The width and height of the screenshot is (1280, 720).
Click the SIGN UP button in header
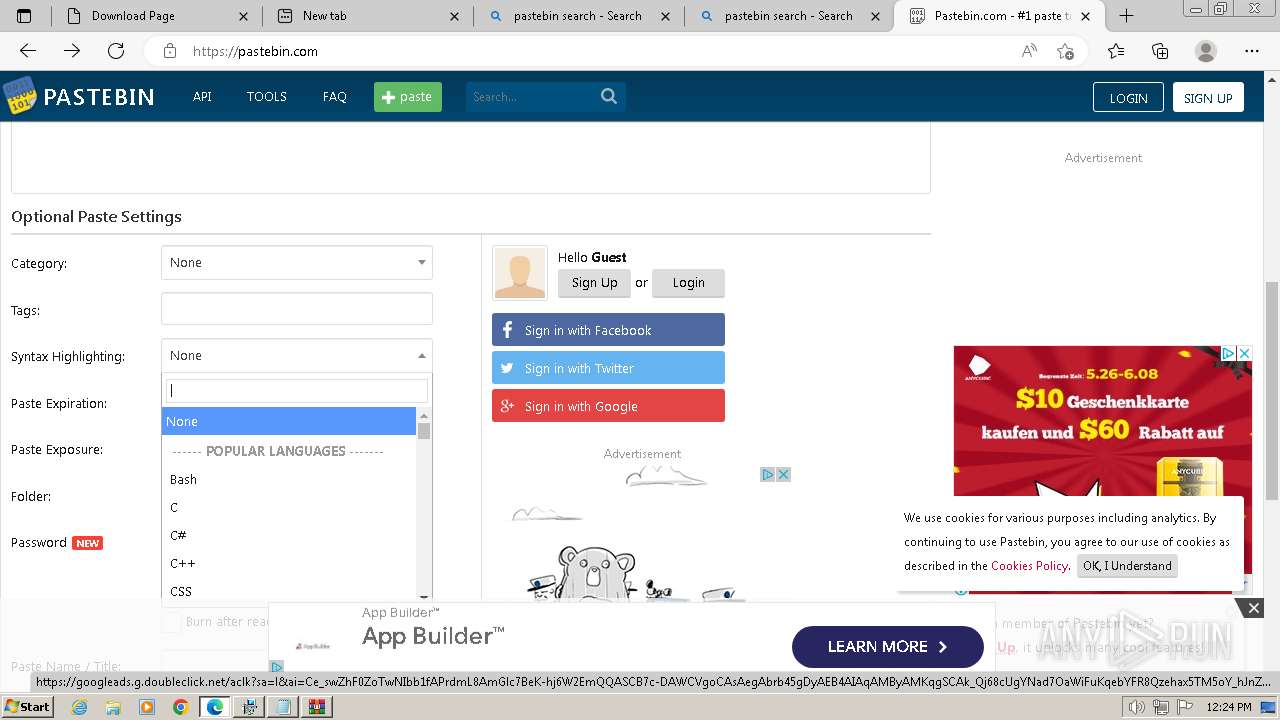1208,97
